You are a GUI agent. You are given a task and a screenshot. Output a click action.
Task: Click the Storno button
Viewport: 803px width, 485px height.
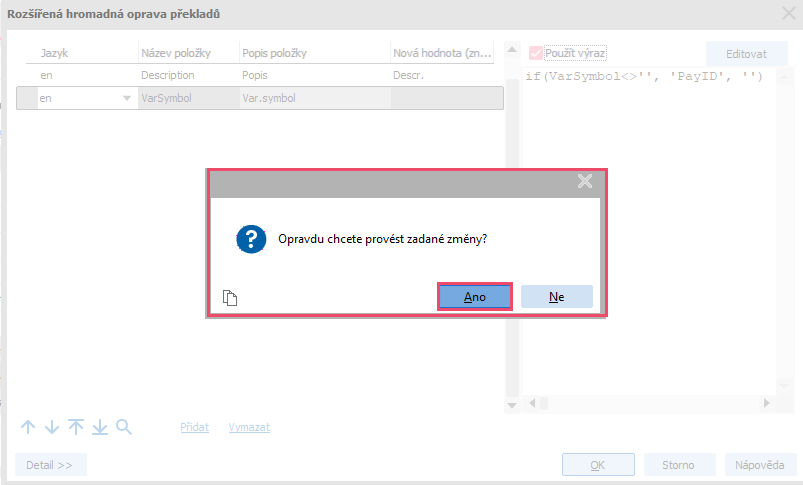(x=679, y=465)
